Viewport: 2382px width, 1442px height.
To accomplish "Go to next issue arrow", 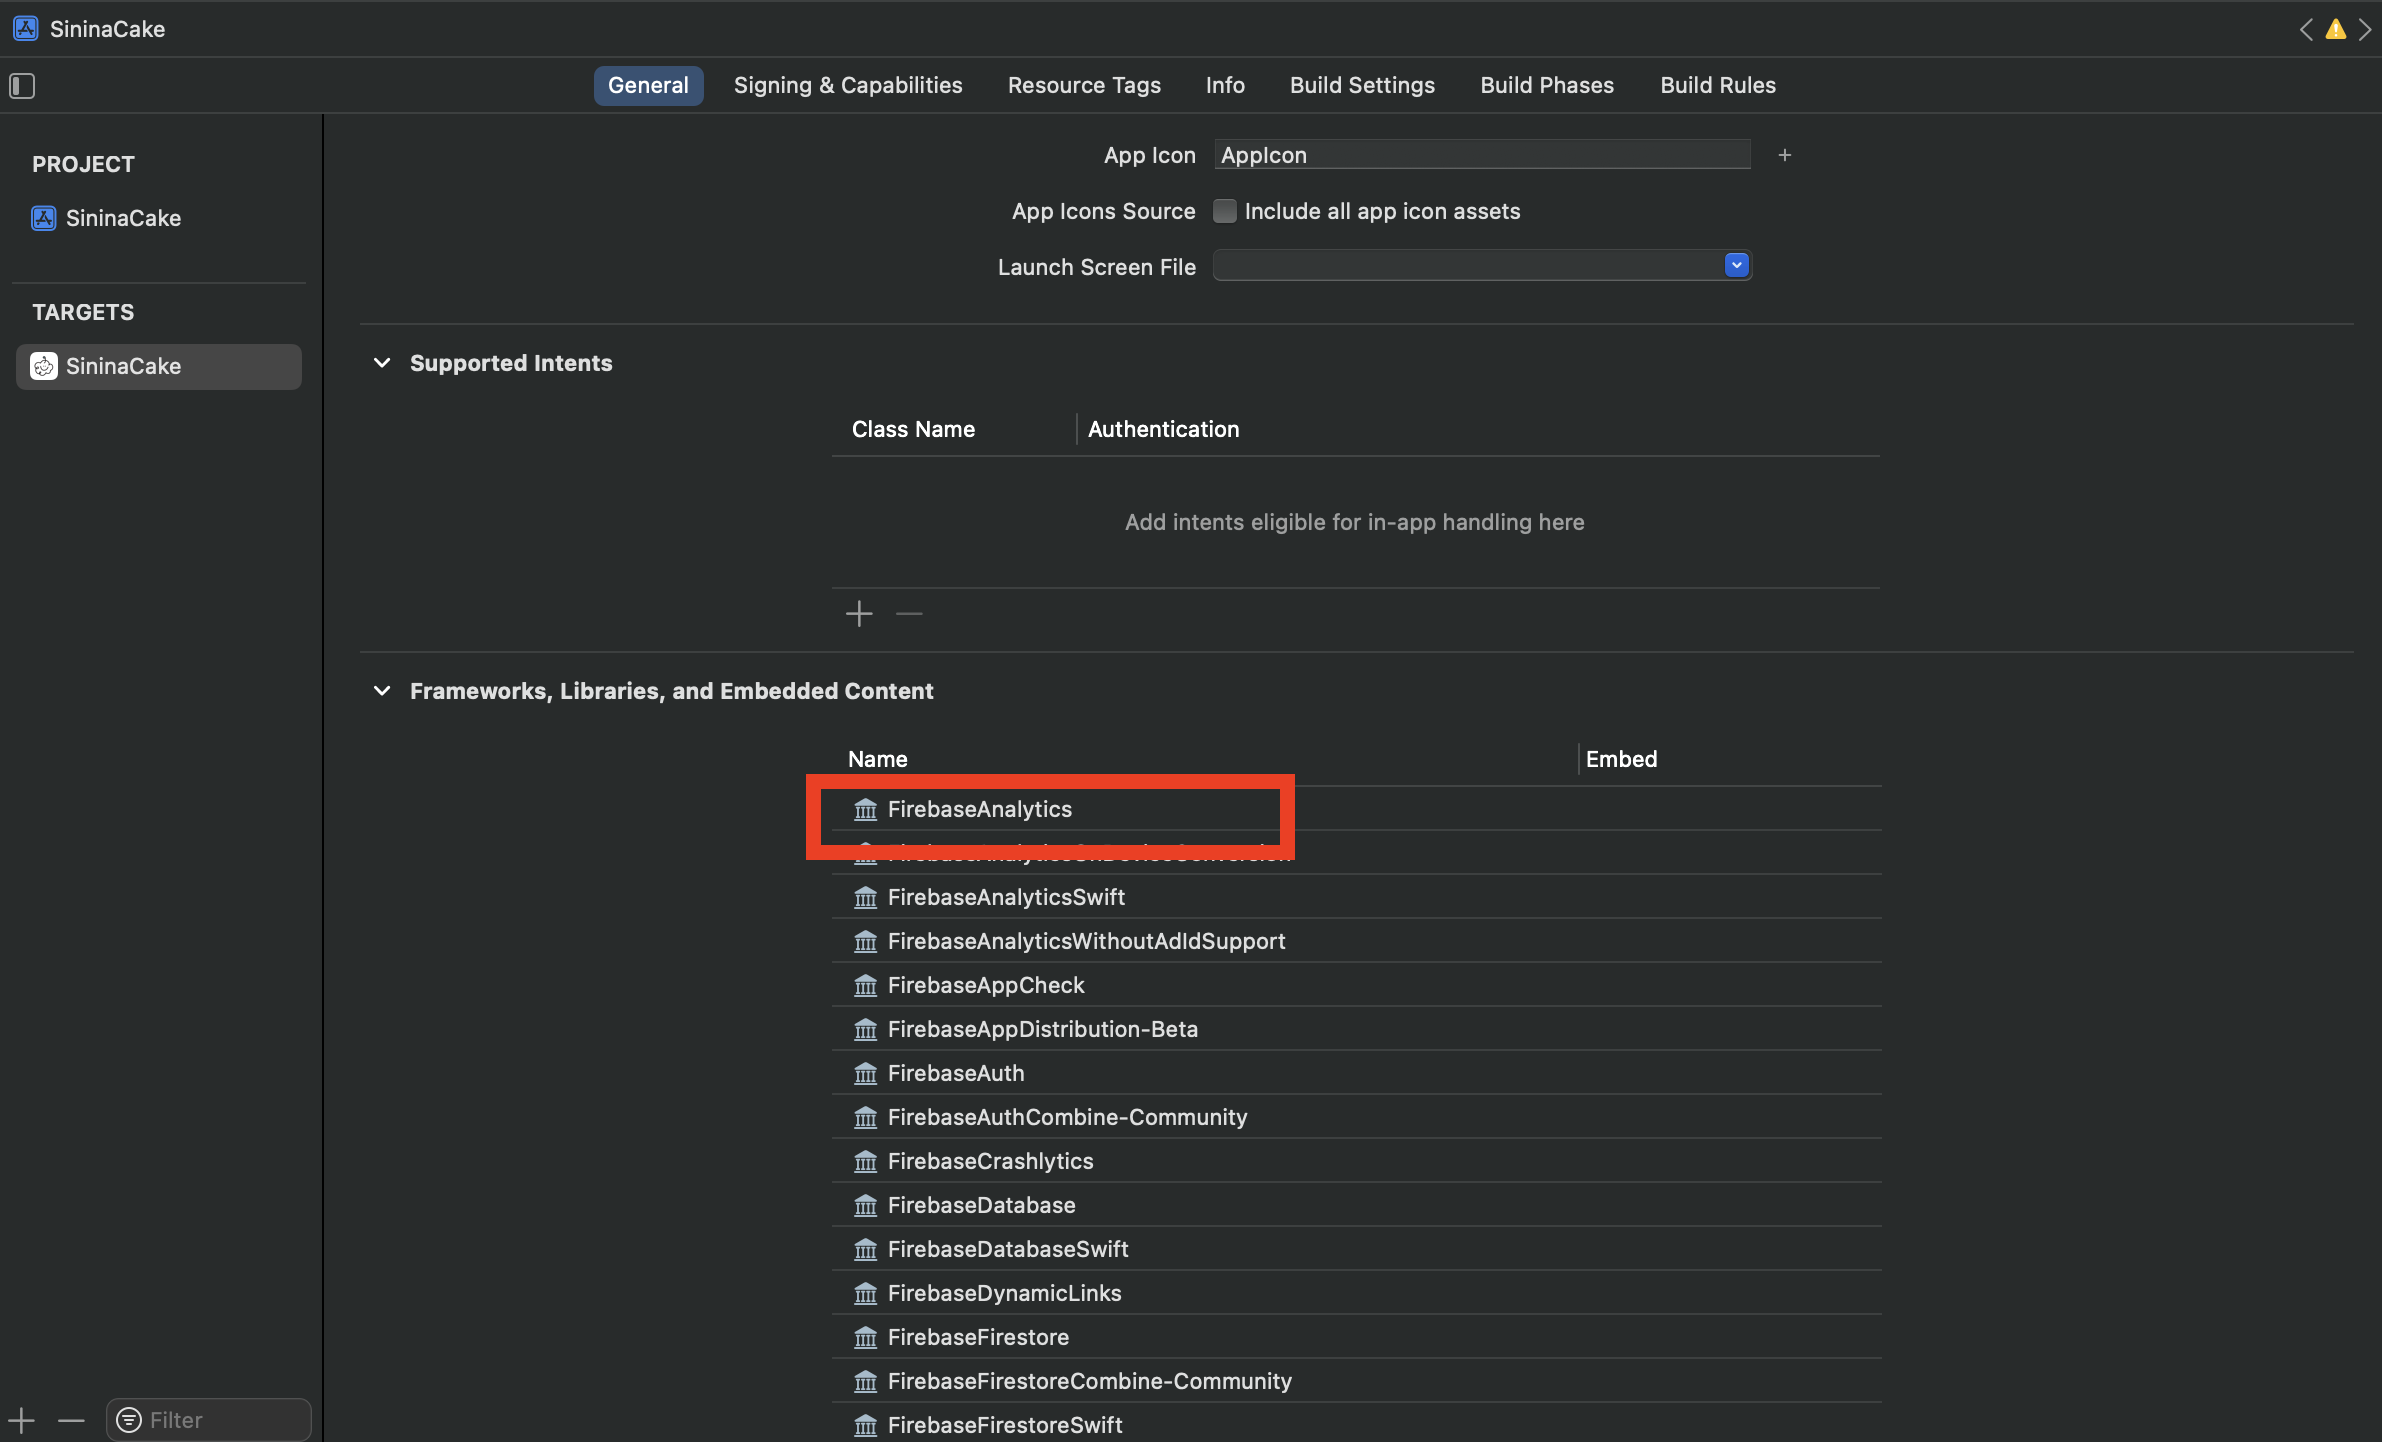I will click(x=2364, y=30).
